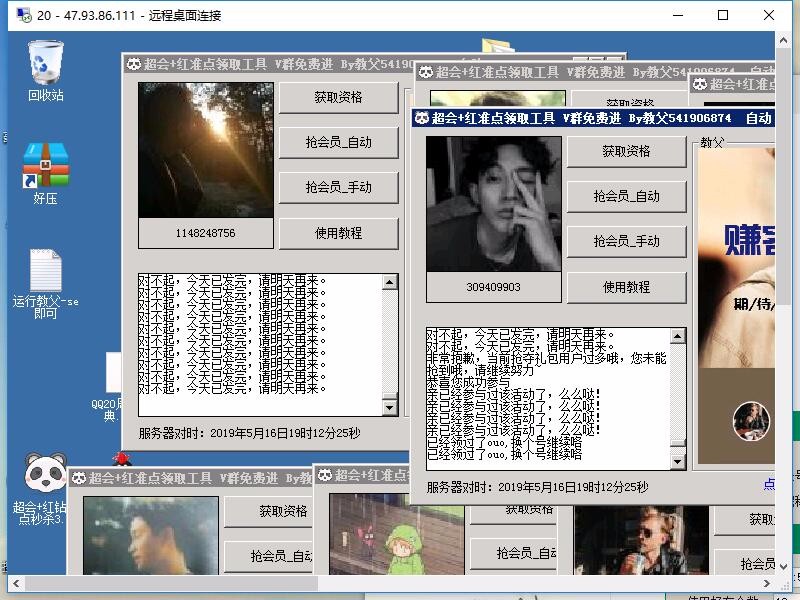Select the green hooded cartoon avatar
The height and width of the screenshot is (600, 800).
[x=396, y=534]
